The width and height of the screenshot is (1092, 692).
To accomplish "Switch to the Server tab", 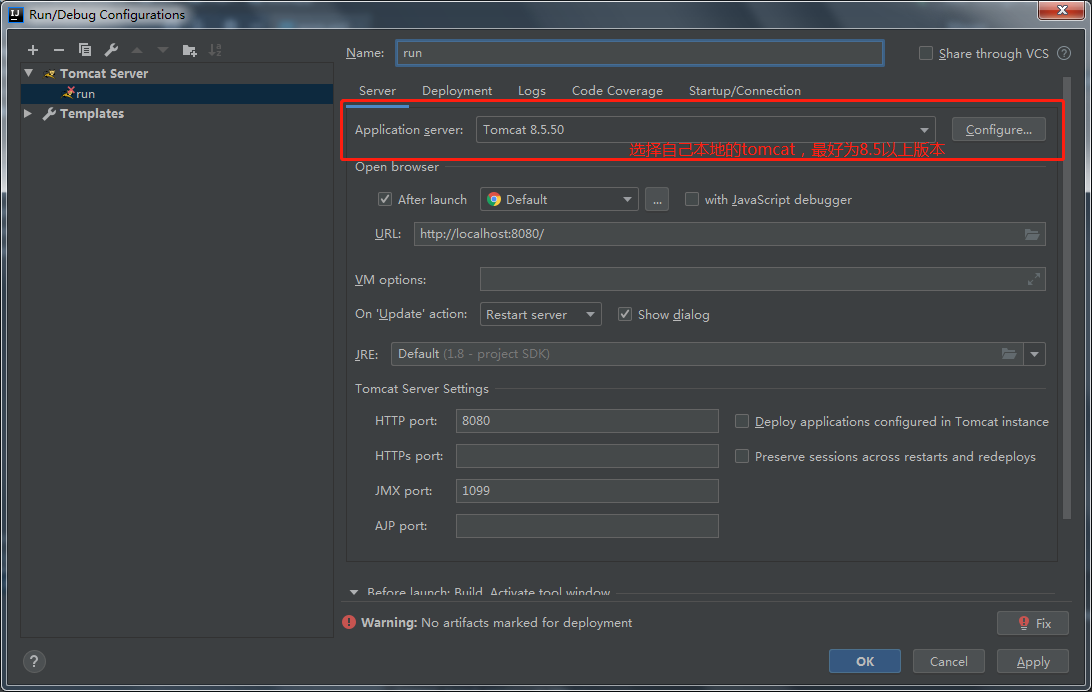I will tap(377, 91).
